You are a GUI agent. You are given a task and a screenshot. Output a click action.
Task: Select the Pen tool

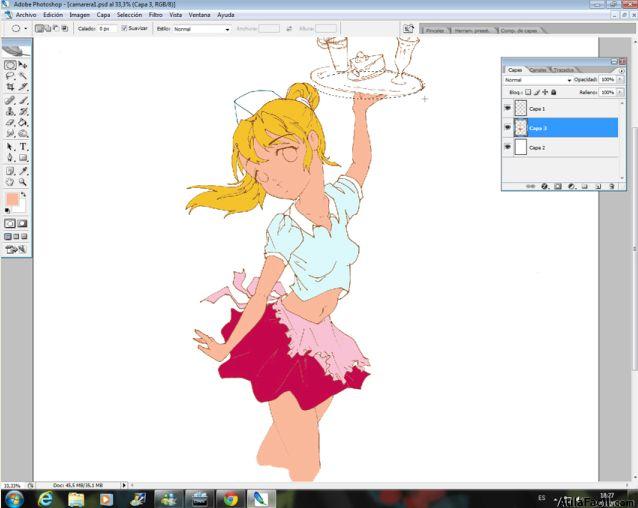(10, 157)
